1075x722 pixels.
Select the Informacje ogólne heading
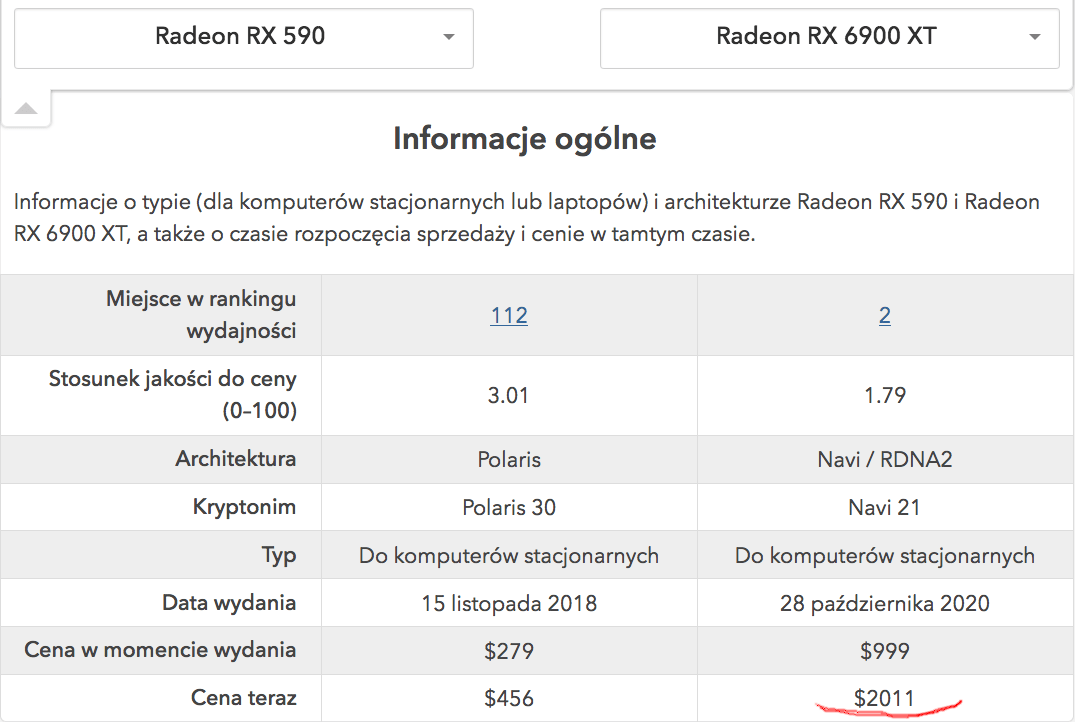(524, 139)
